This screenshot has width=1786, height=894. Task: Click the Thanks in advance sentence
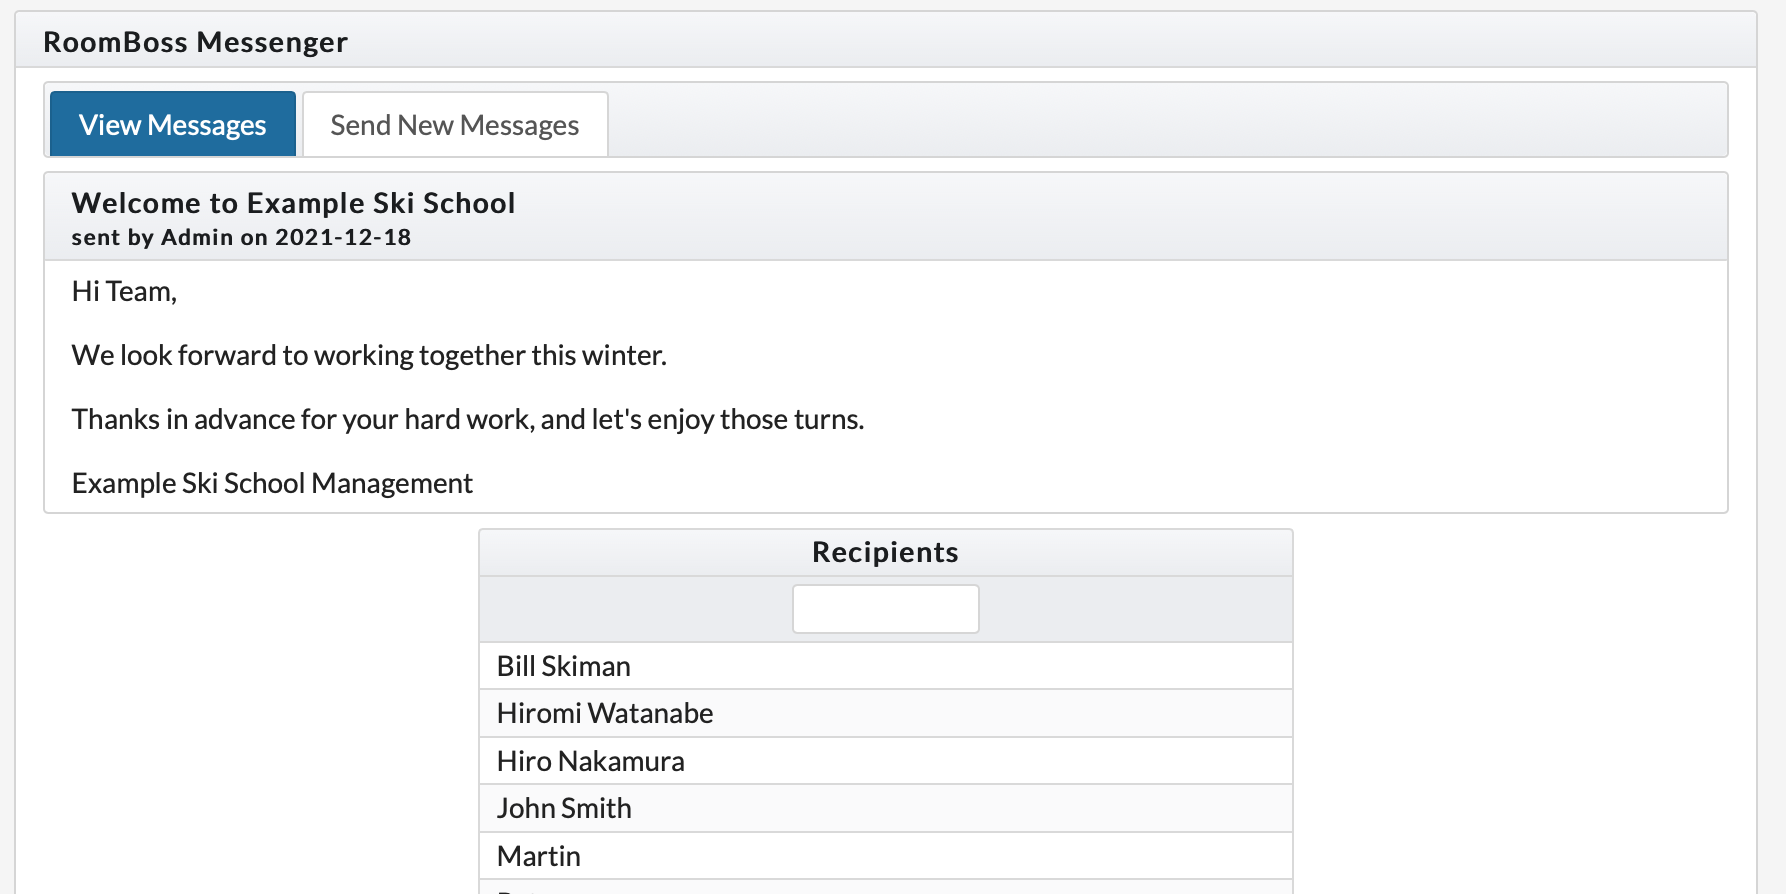[467, 419]
